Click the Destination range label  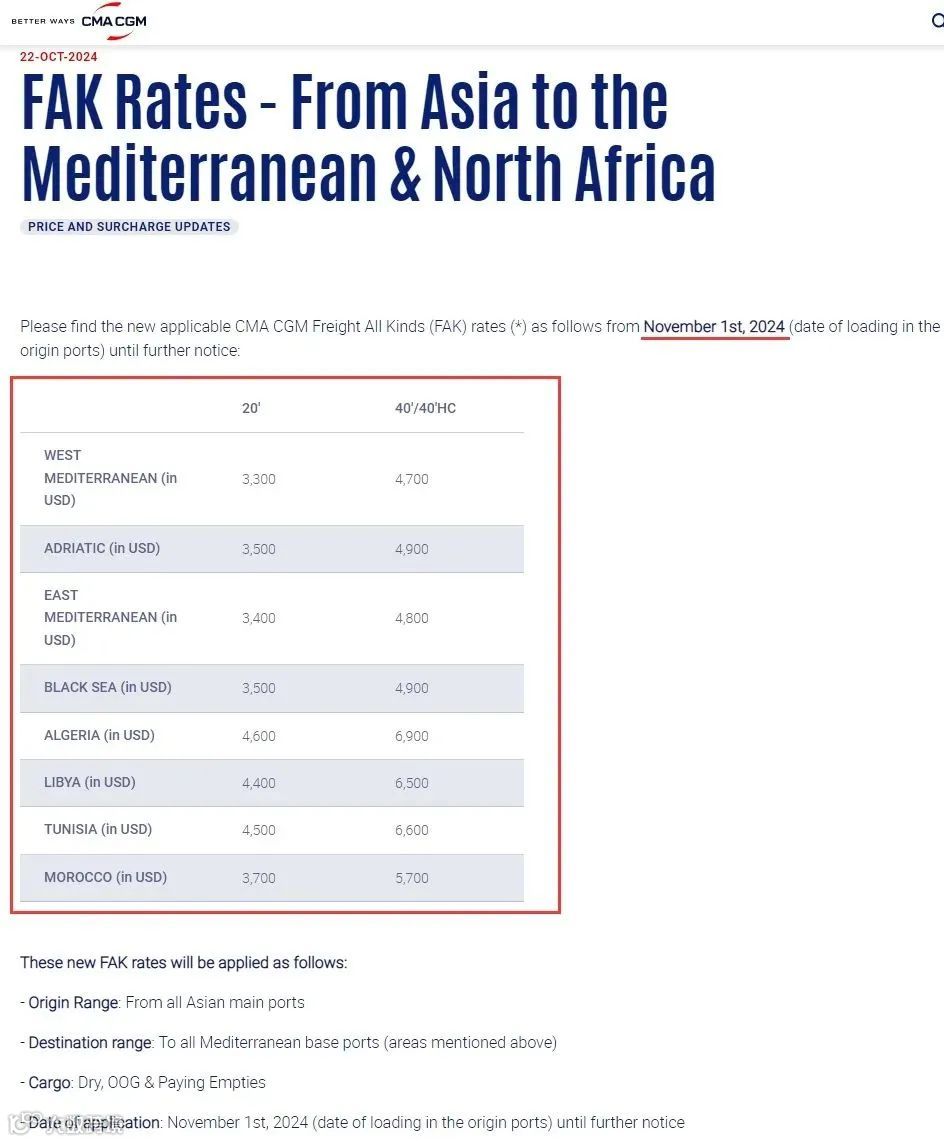pyautogui.click(x=90, y=1042)
